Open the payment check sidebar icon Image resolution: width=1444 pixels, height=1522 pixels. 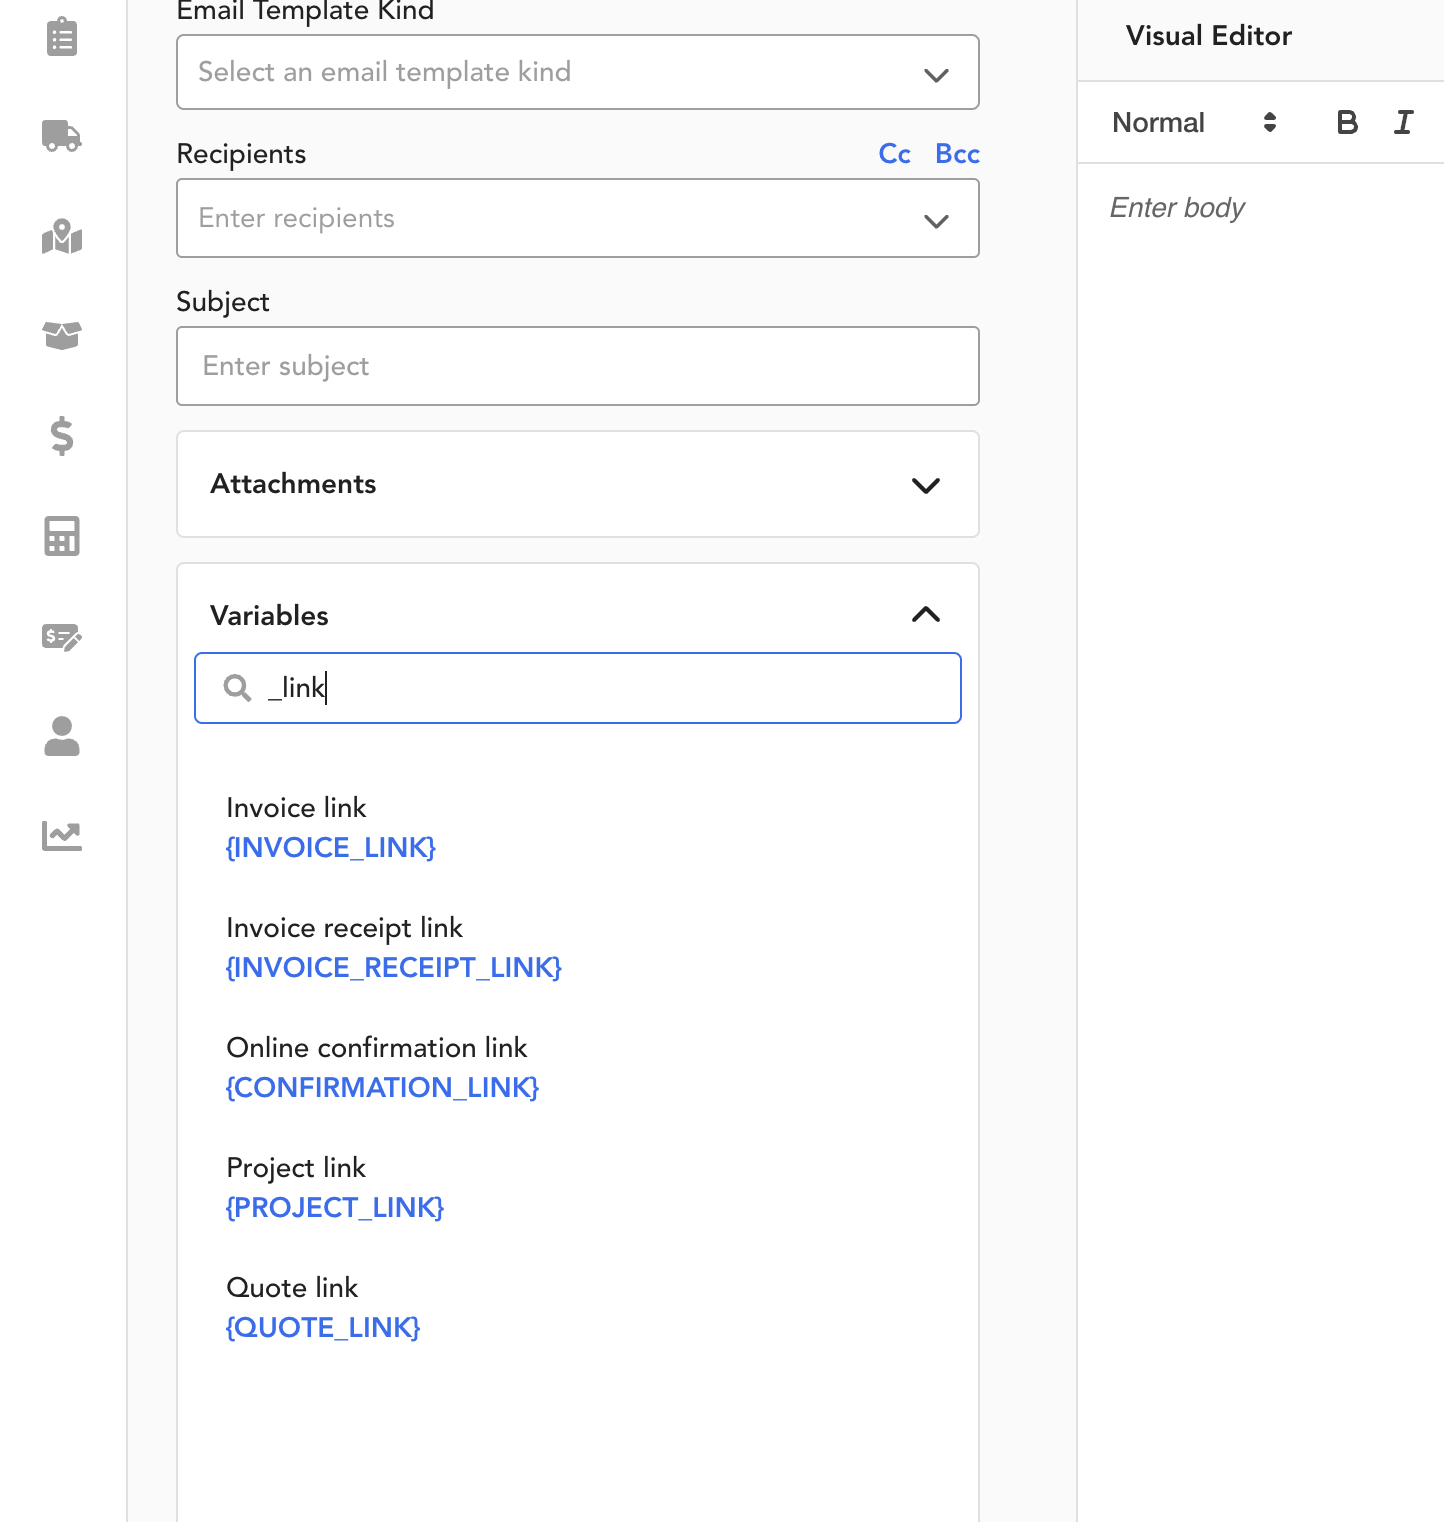coord(62,636)
